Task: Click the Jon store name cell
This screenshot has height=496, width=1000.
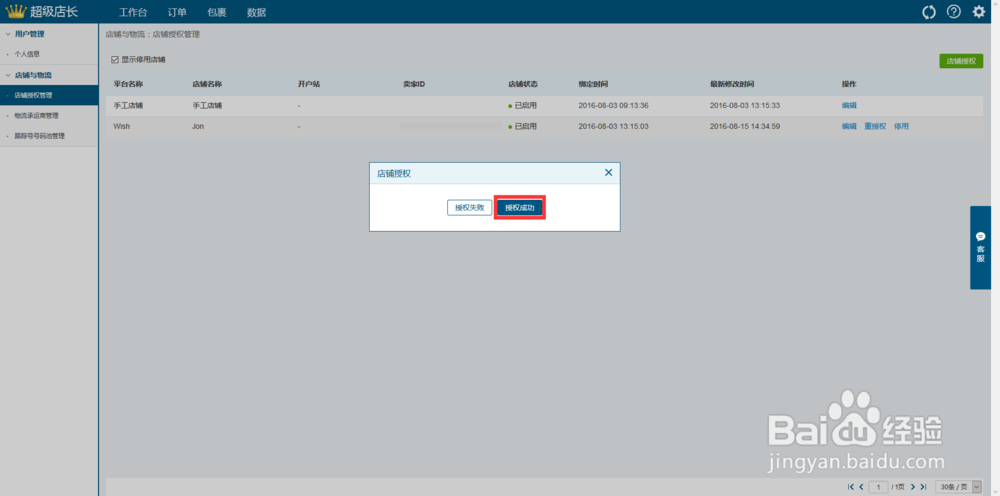Action: pyautogui.click(x=198, y=126)
